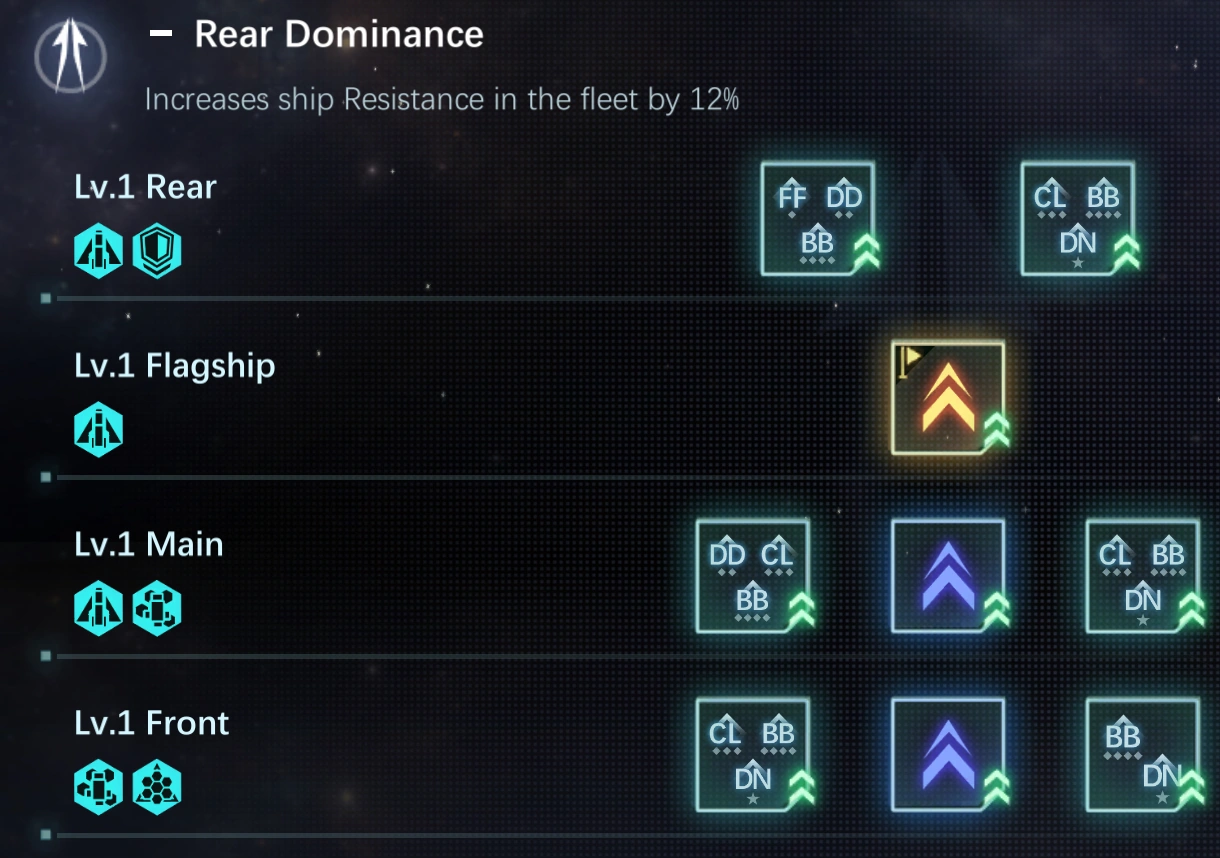
Task: Select the Front row CL BB DN slot
Action: pos(753,754)
